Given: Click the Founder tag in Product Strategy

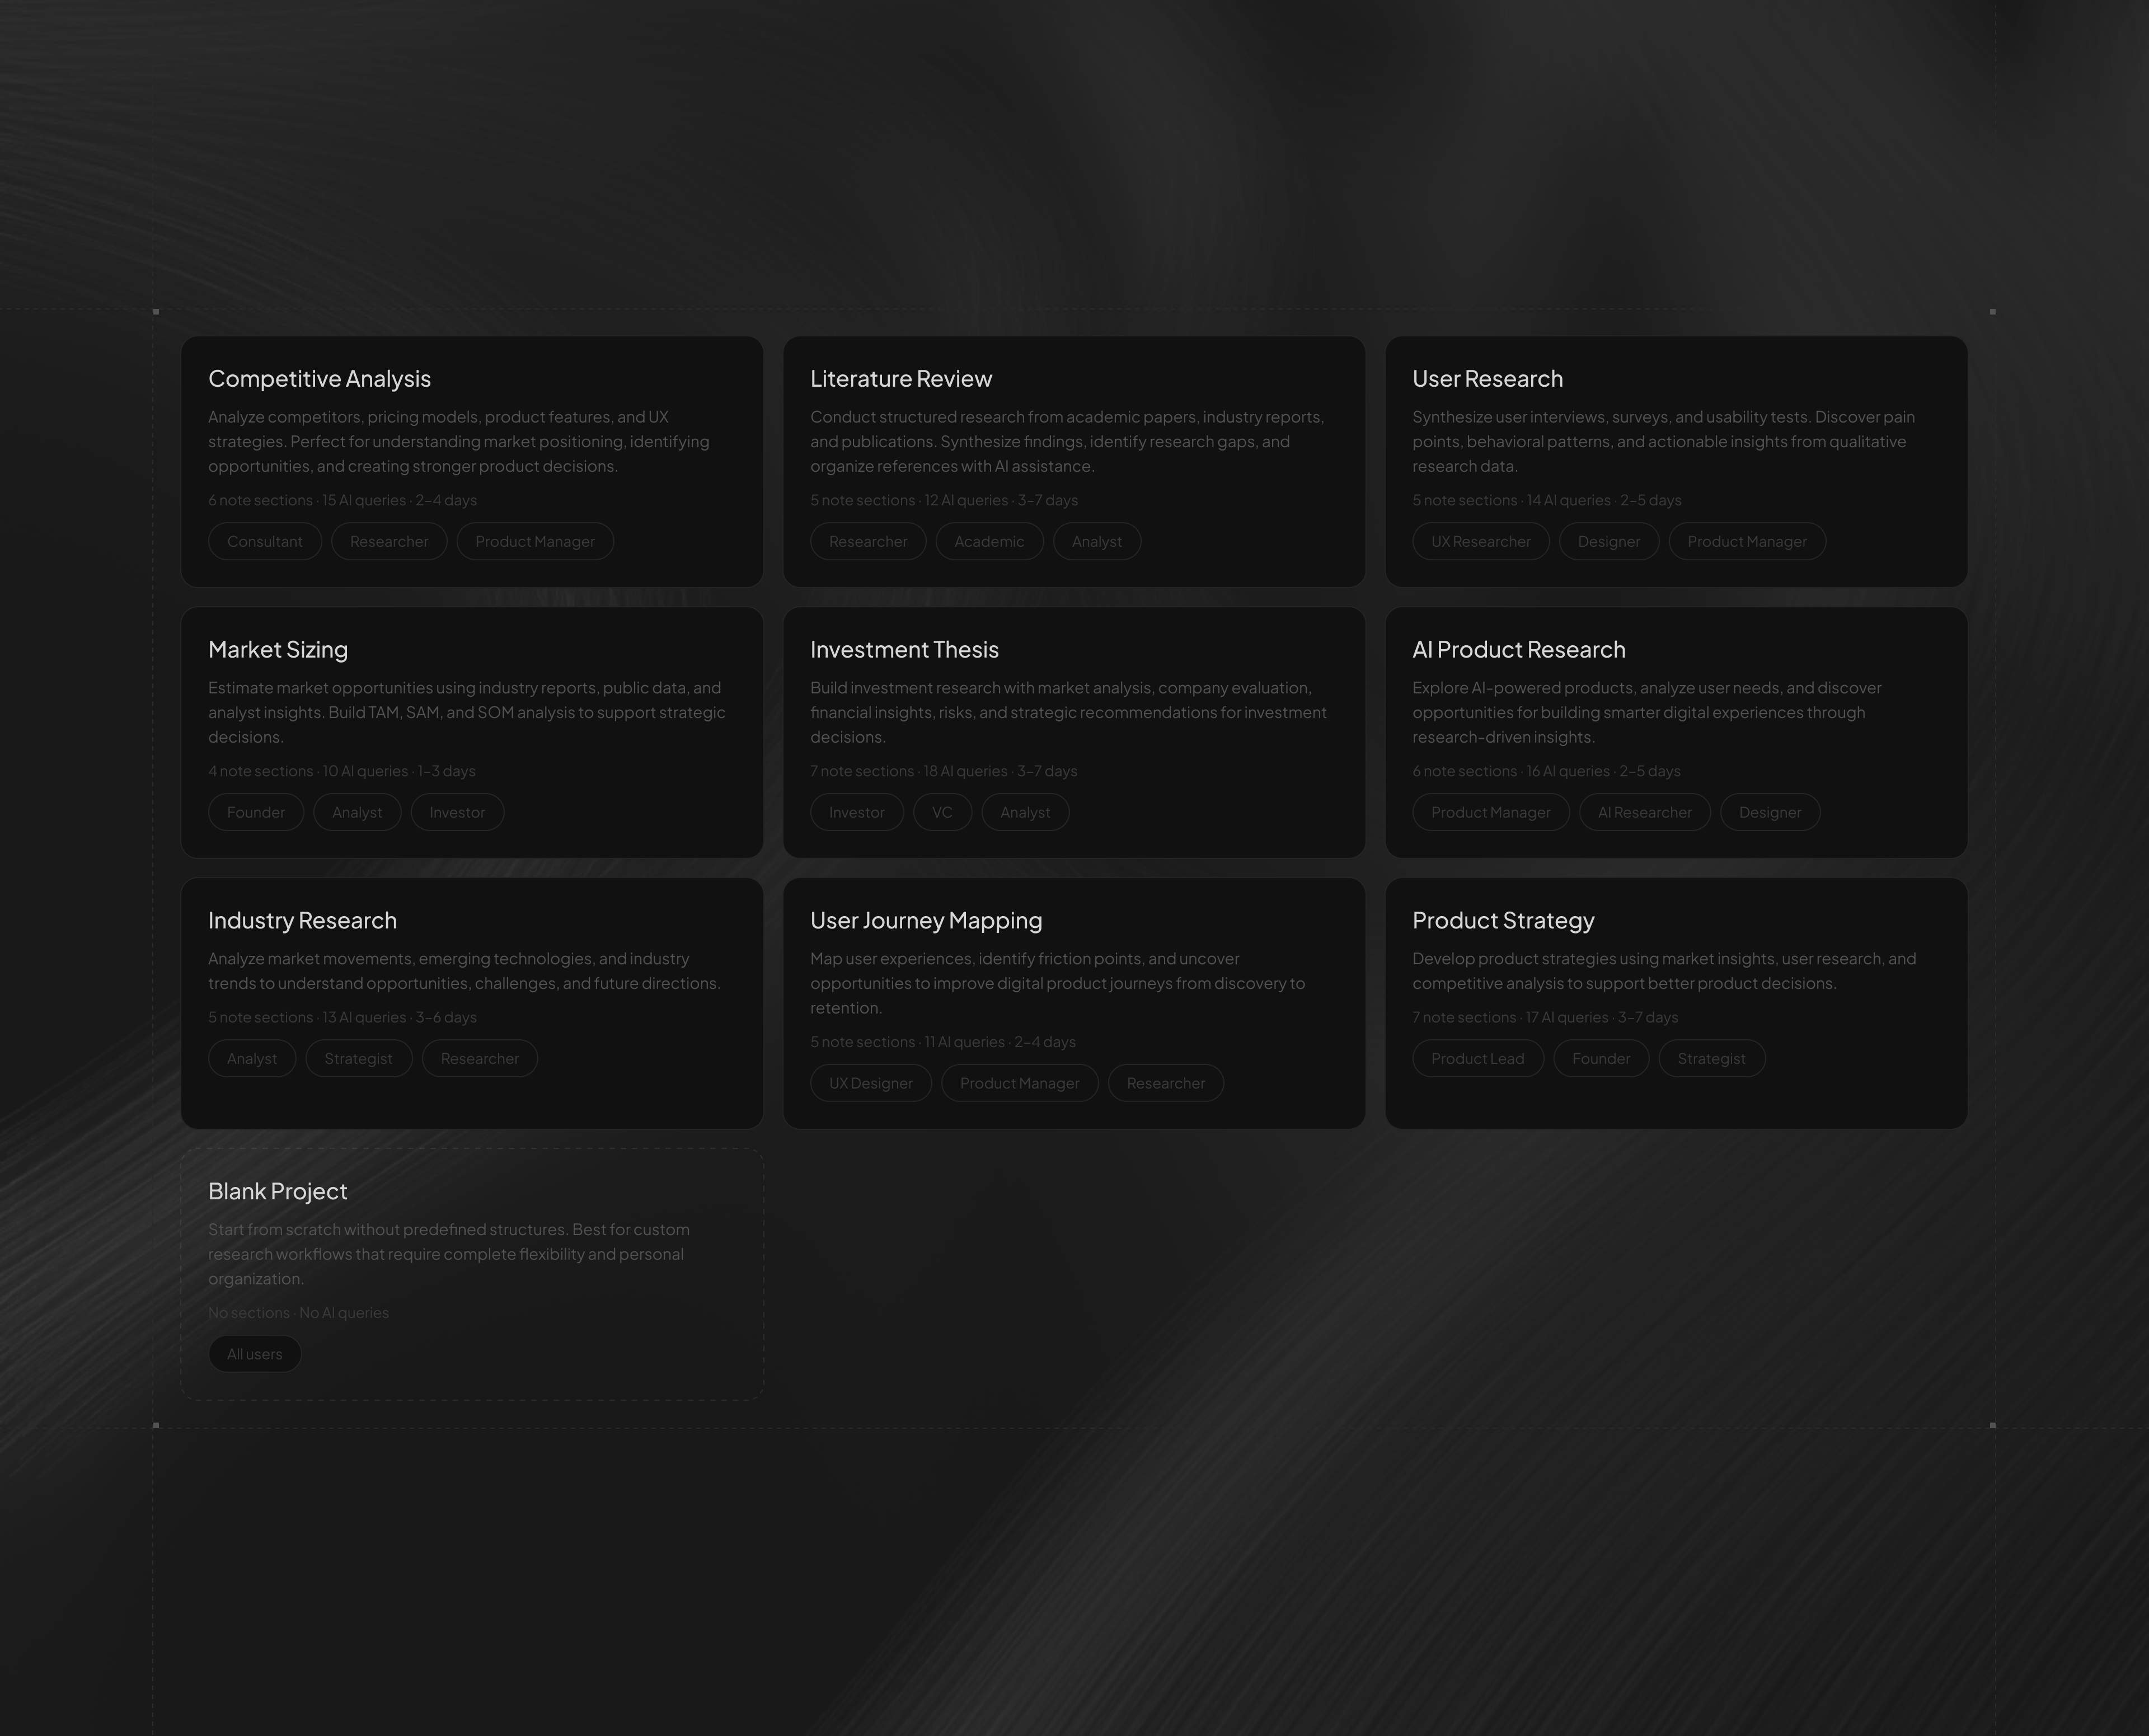Looking at the screenshot, I should (x=1601, y=1058).
